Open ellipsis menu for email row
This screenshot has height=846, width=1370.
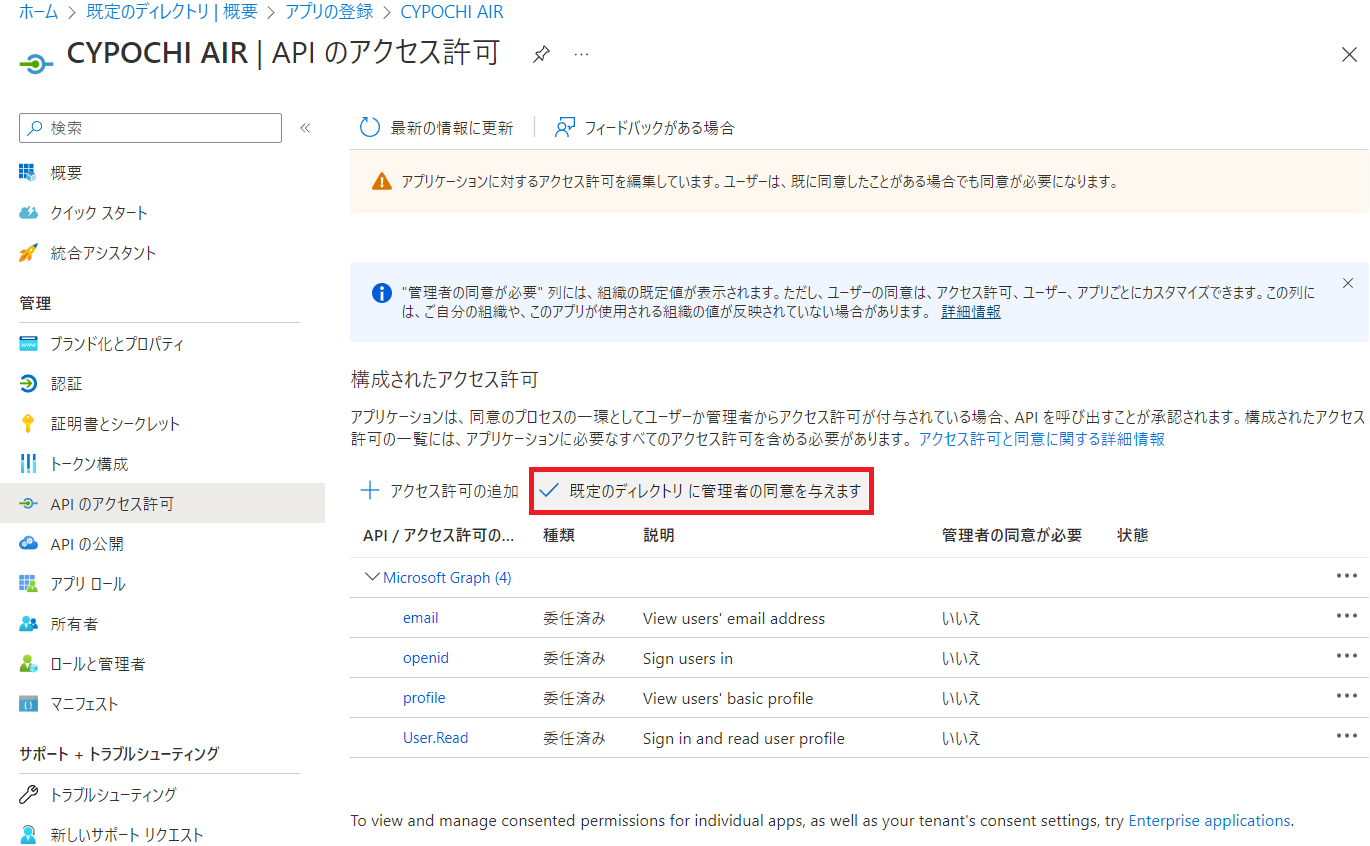pyautogui.click(x=1347, y=616)
